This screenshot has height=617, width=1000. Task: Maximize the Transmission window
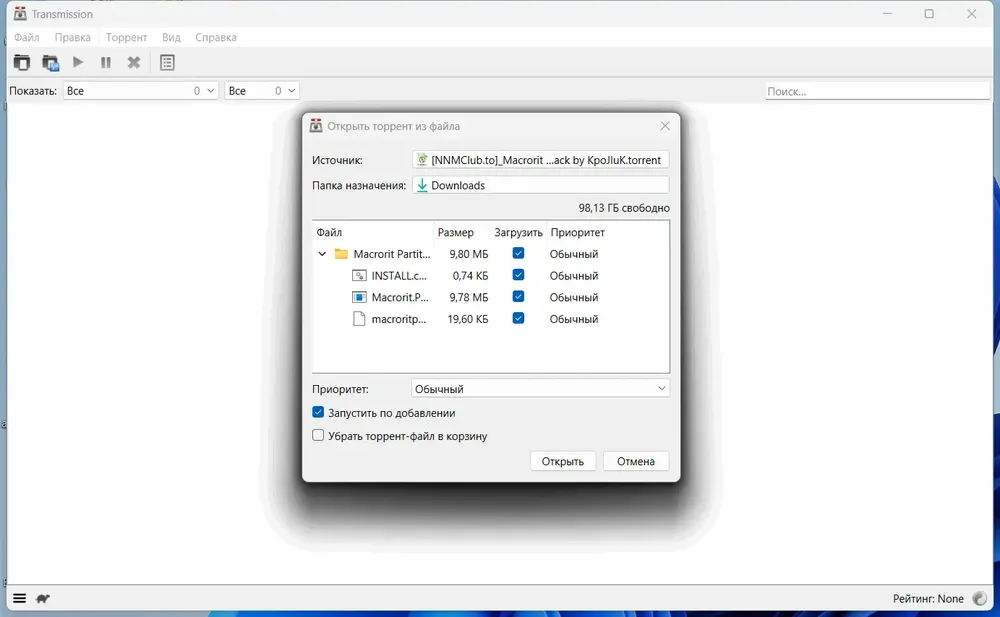(x=929, y=13)
